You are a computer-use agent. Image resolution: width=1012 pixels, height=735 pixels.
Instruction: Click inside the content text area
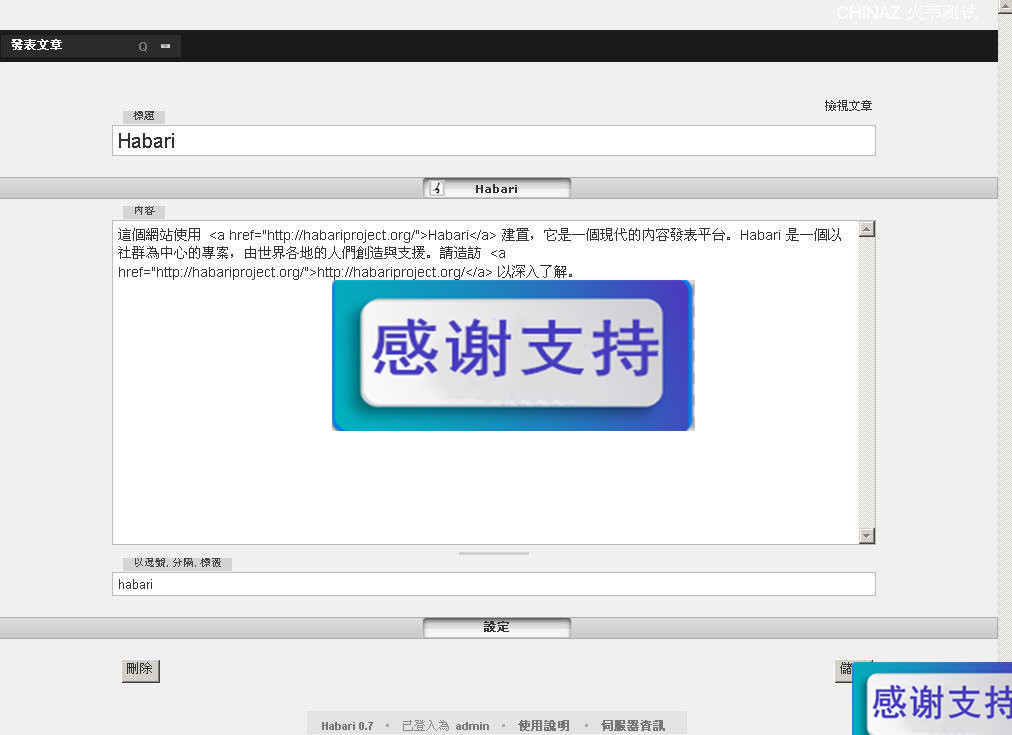[x=485, y=383]
